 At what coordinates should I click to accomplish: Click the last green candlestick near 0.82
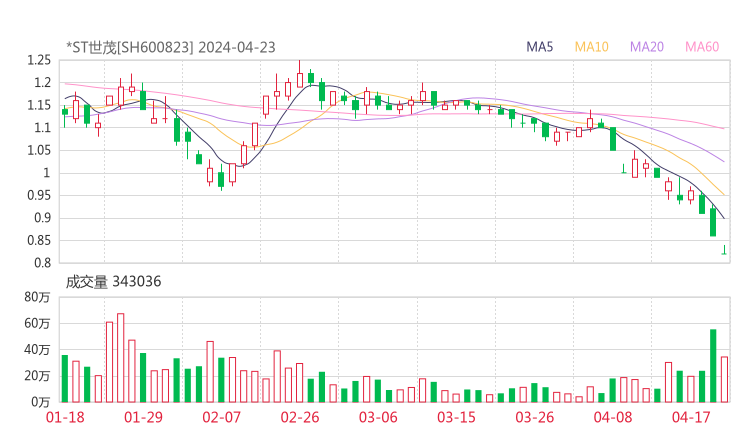click(x=724, y=250)
